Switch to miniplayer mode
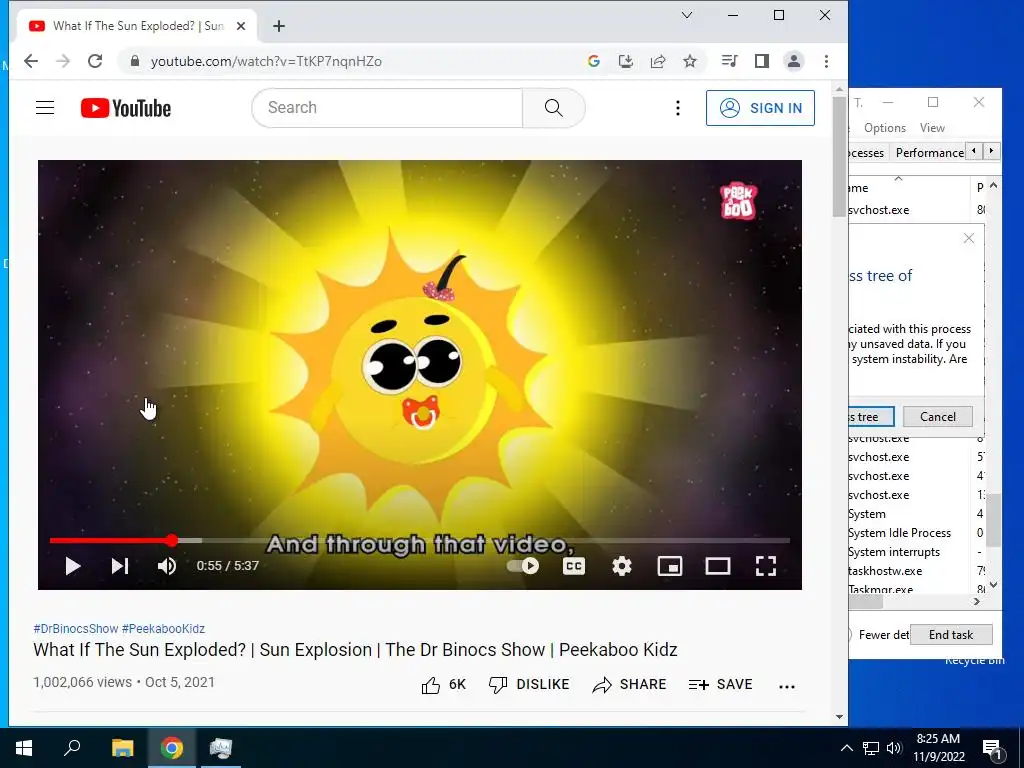1024x768 pixels. [670, 566]
